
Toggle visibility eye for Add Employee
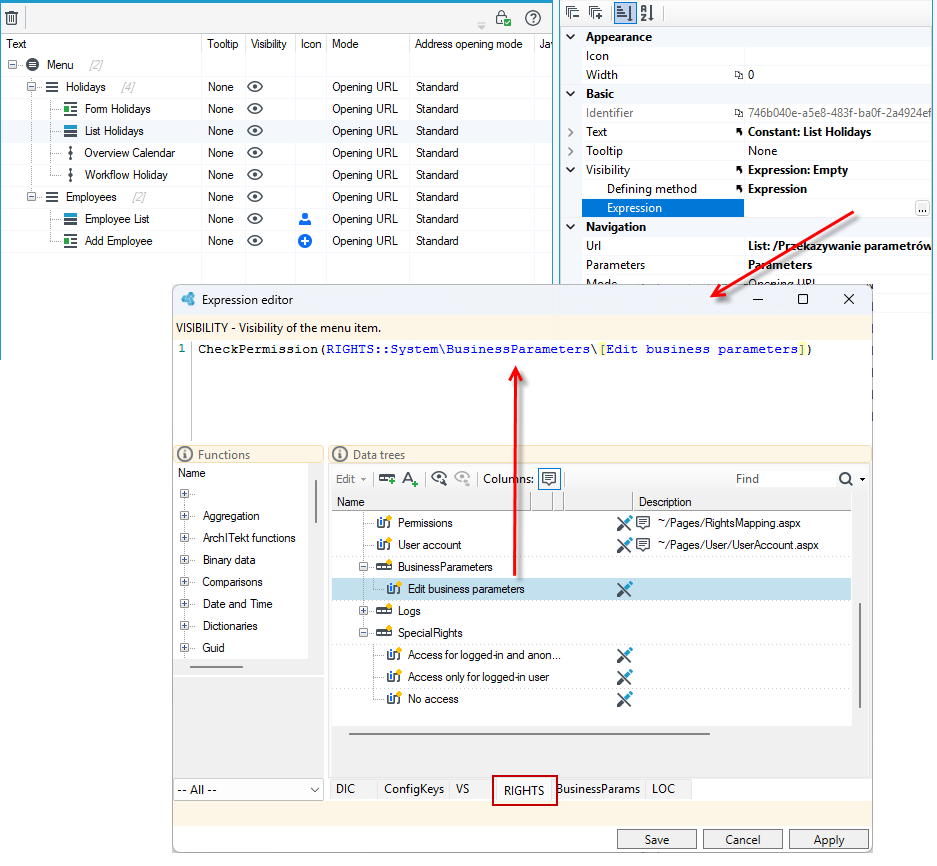tap(255, 241)
